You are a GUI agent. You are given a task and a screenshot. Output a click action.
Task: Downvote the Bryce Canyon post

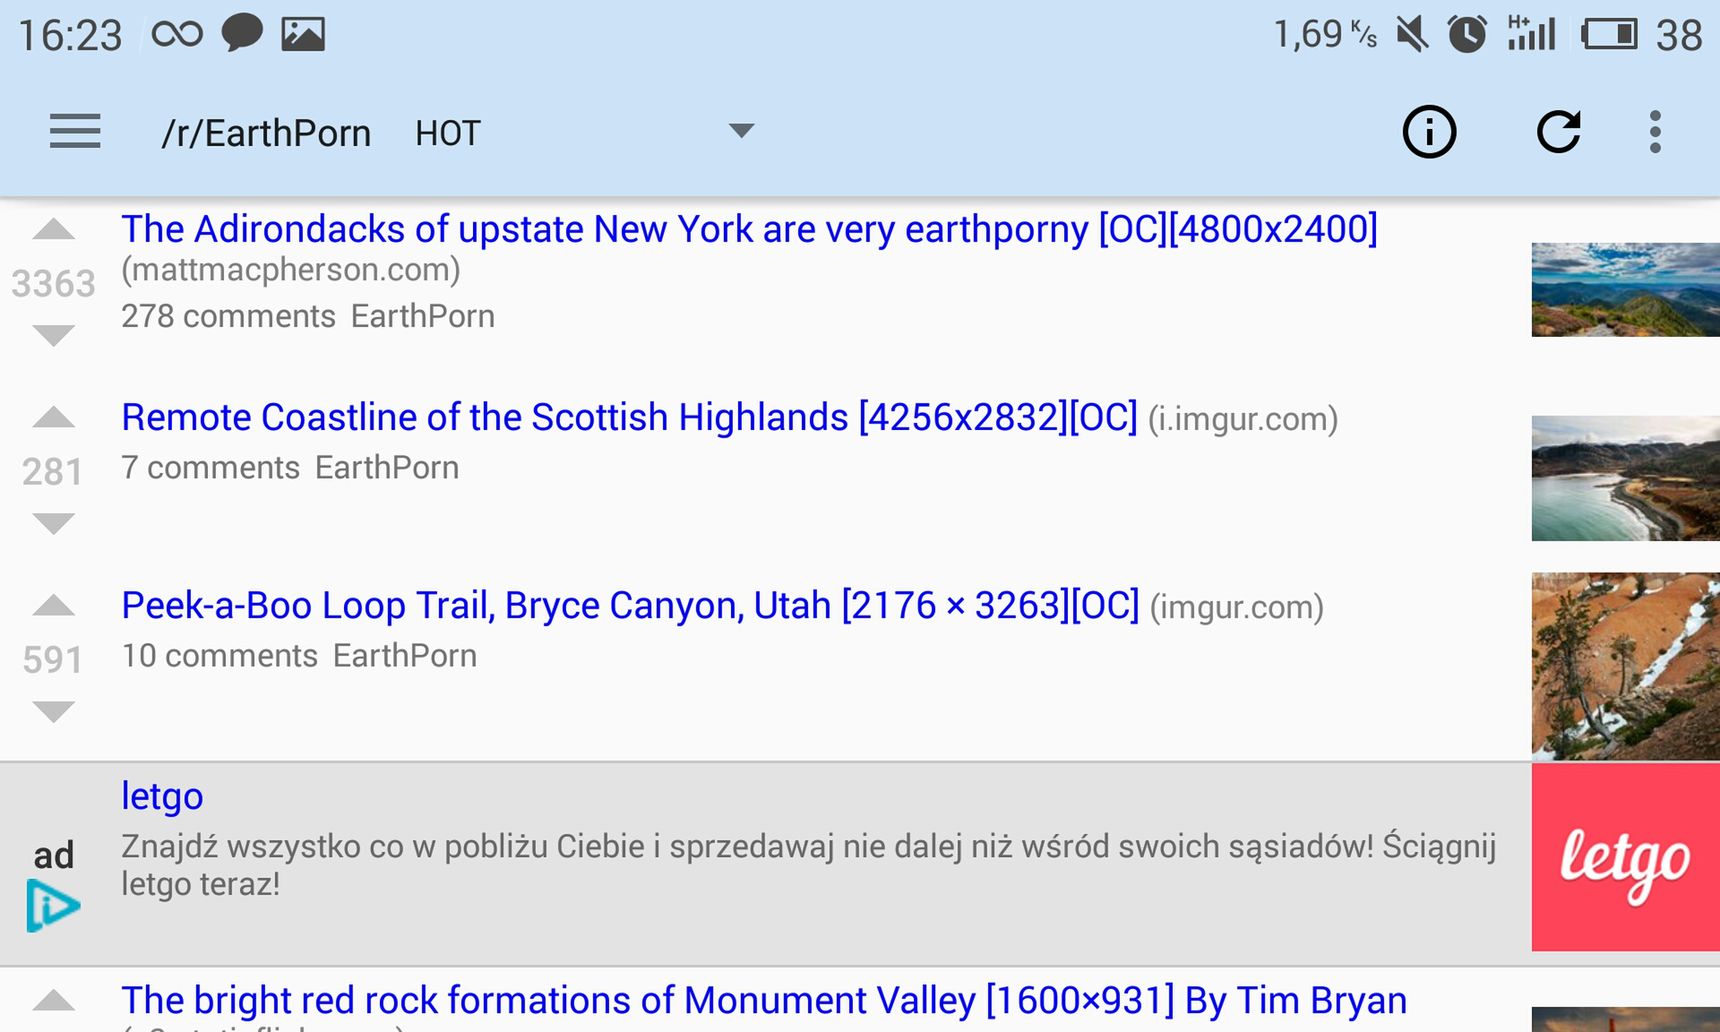54,711
